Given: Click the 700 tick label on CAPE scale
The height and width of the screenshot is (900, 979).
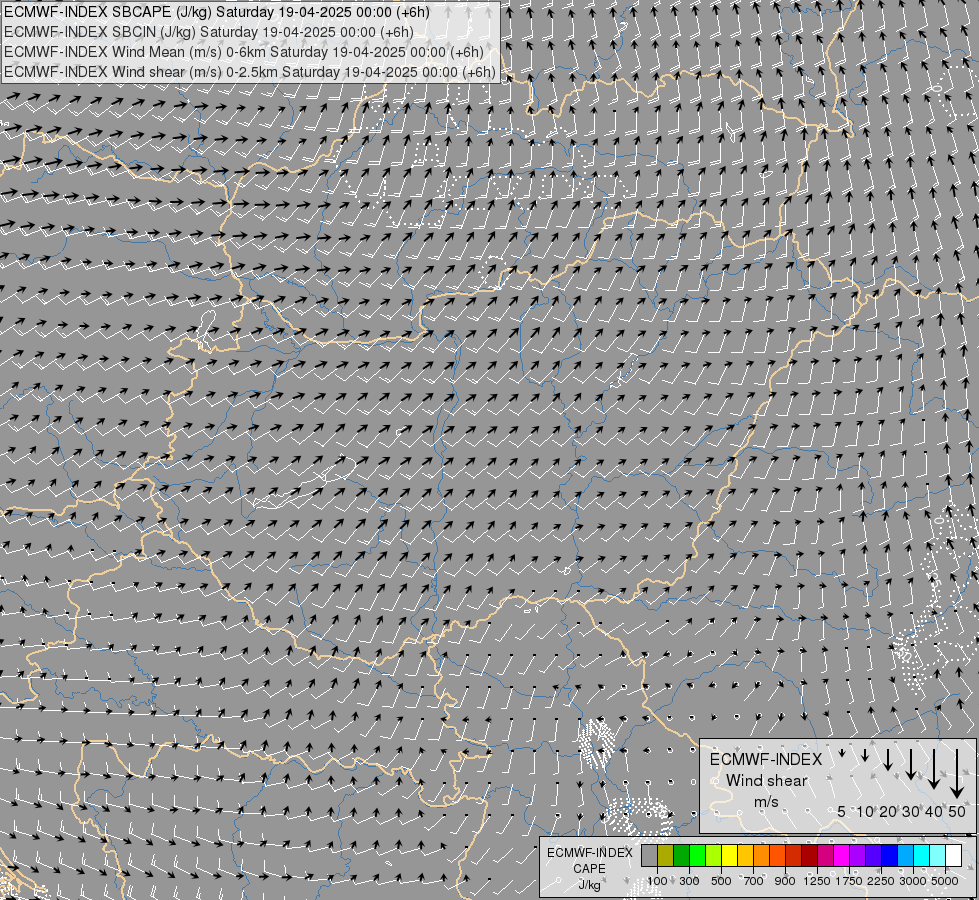Looking at the screenshot, I should point(754,881).
